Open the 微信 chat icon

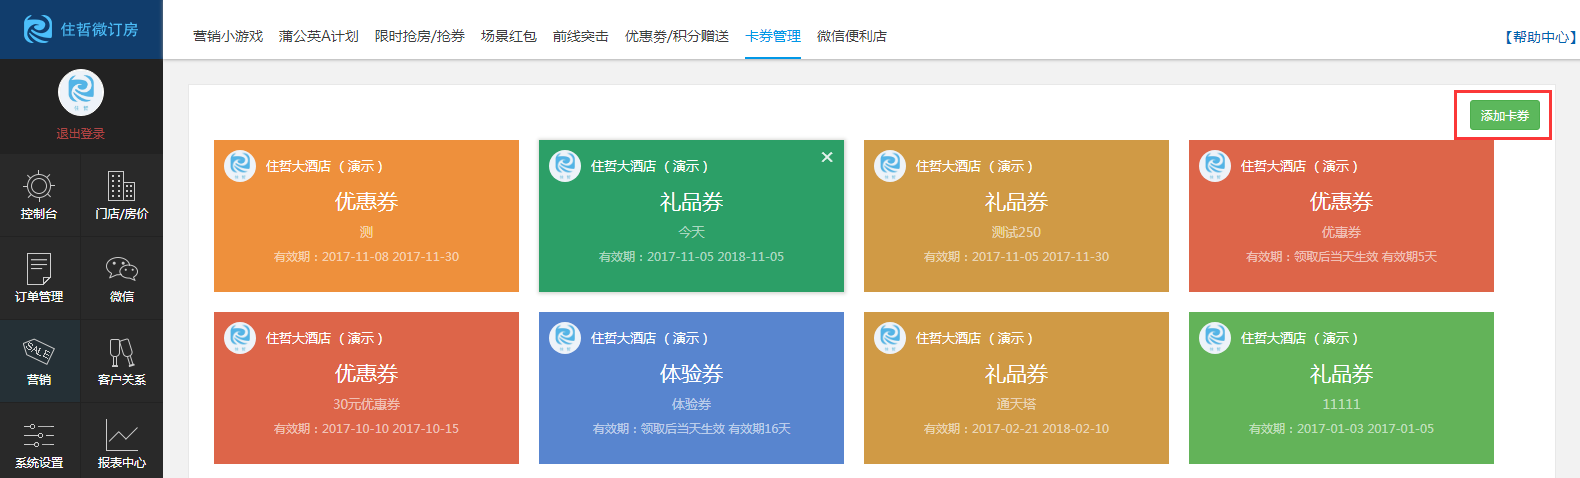point(122,269)
